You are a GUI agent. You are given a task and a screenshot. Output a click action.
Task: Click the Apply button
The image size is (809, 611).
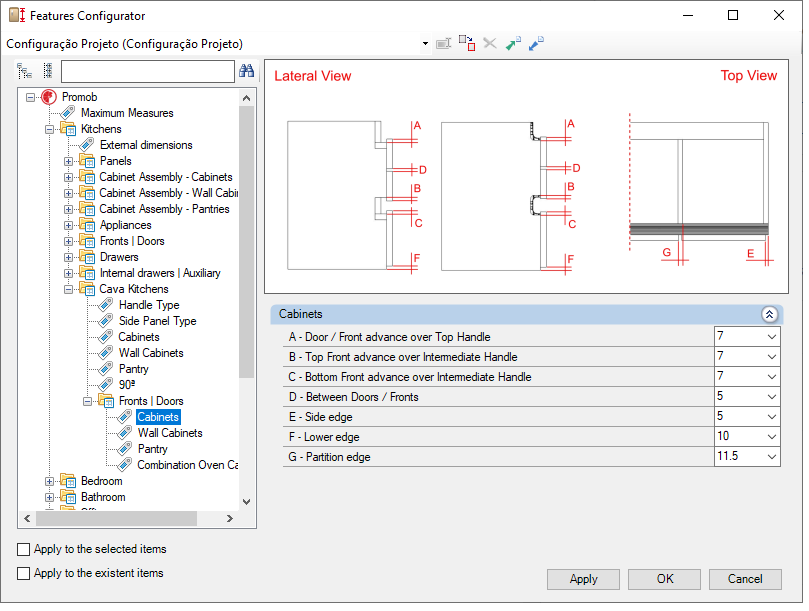coord(583,579)
